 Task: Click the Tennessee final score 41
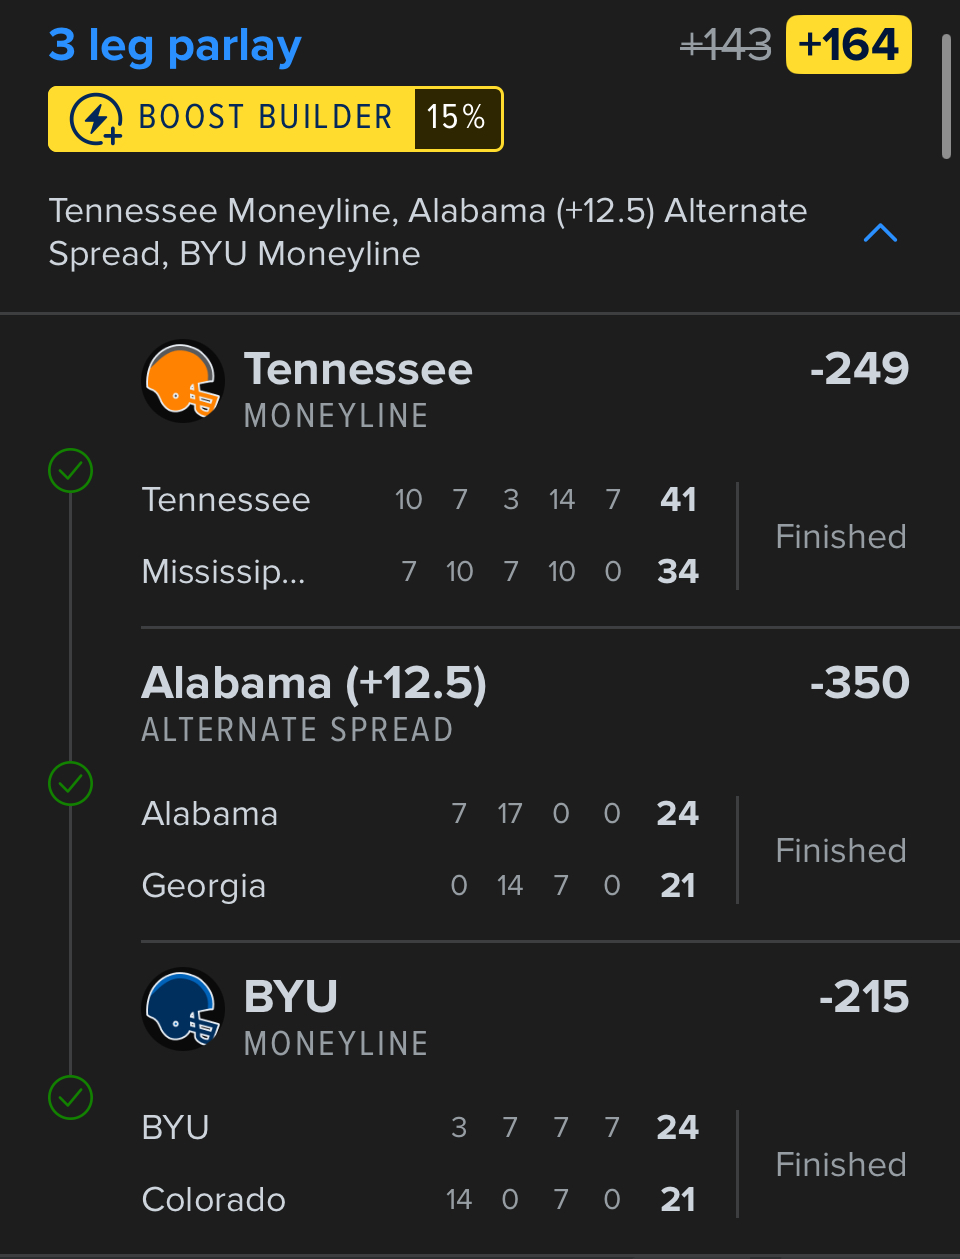(x=678, y=499)
